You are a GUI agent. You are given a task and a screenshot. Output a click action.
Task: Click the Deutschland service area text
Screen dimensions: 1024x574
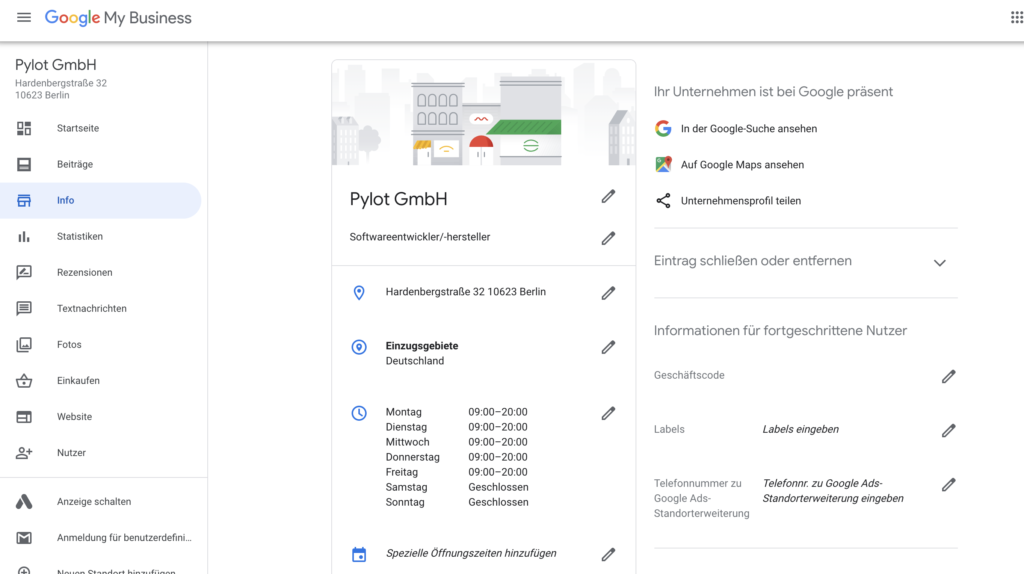tap(415, 361)
